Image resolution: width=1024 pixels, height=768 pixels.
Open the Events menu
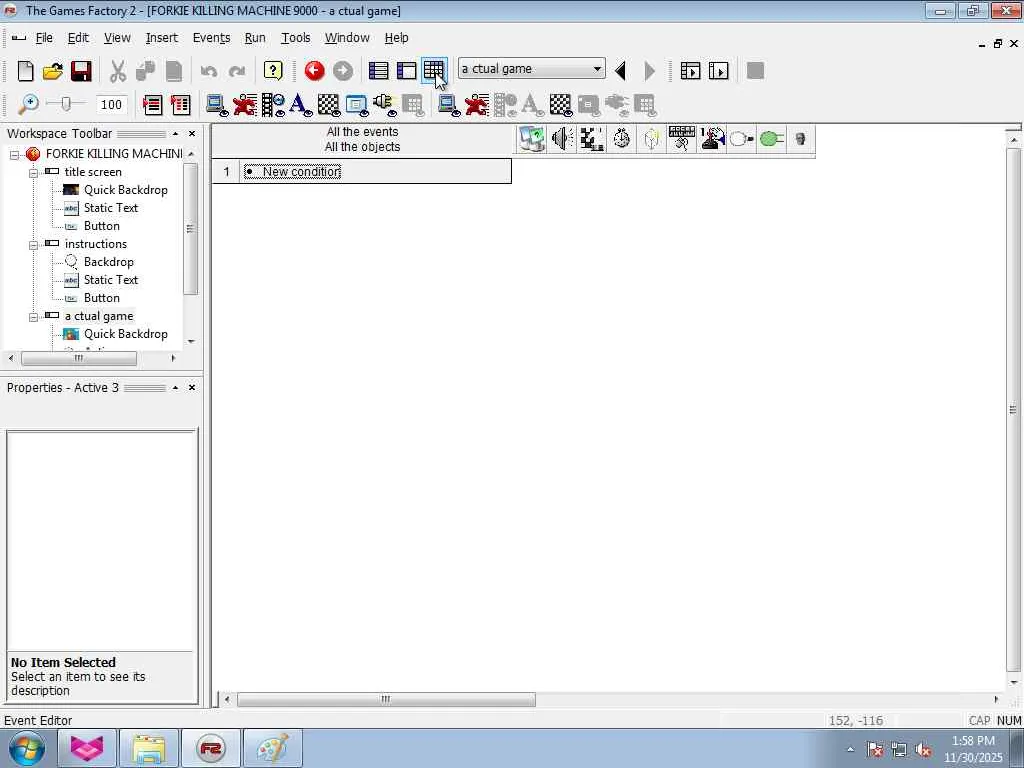point(211,38)
